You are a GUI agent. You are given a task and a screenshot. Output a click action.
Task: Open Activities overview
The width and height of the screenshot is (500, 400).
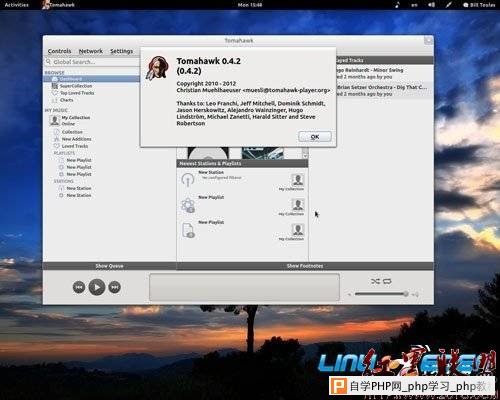click(x=16, y=5)
